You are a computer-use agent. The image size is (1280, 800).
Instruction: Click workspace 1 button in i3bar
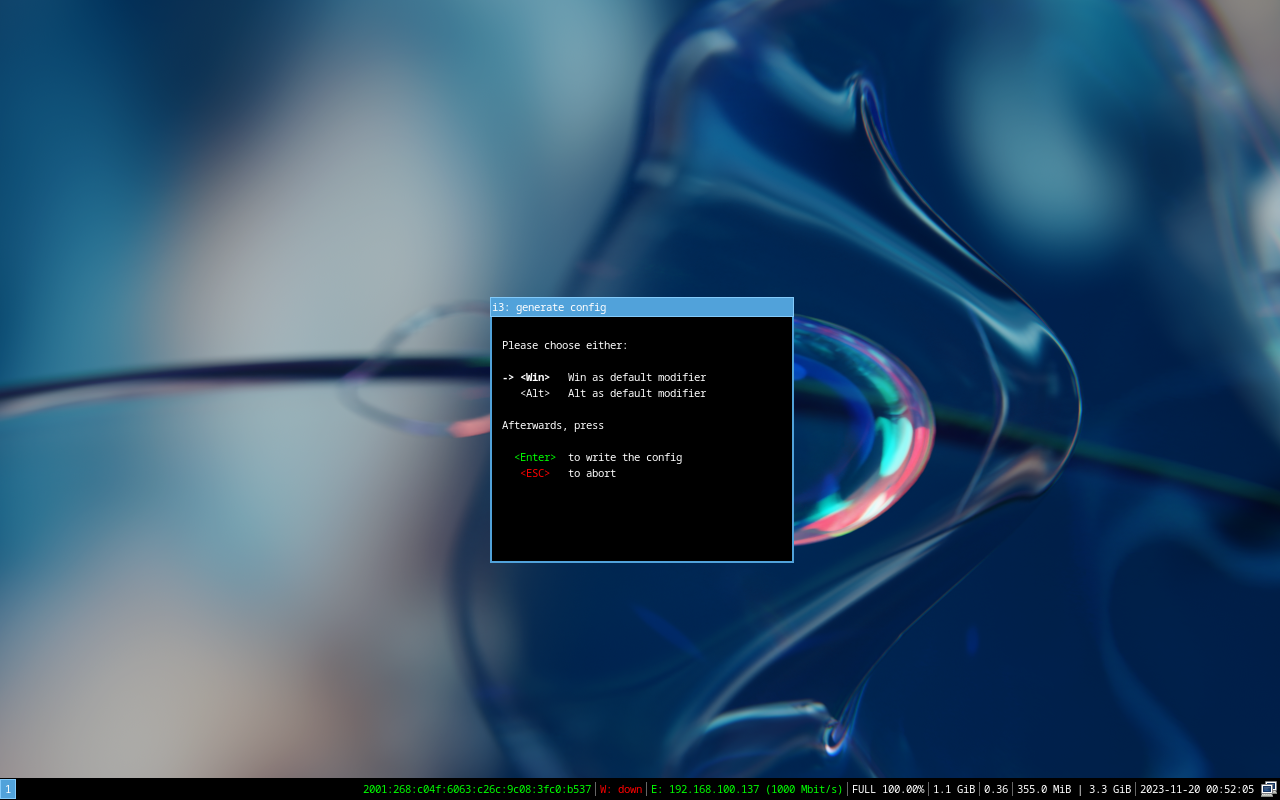8,789
